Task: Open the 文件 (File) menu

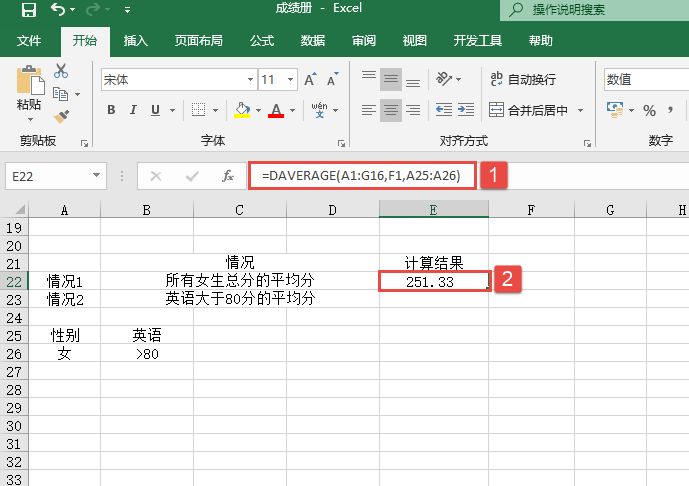Action: (29, 41)
